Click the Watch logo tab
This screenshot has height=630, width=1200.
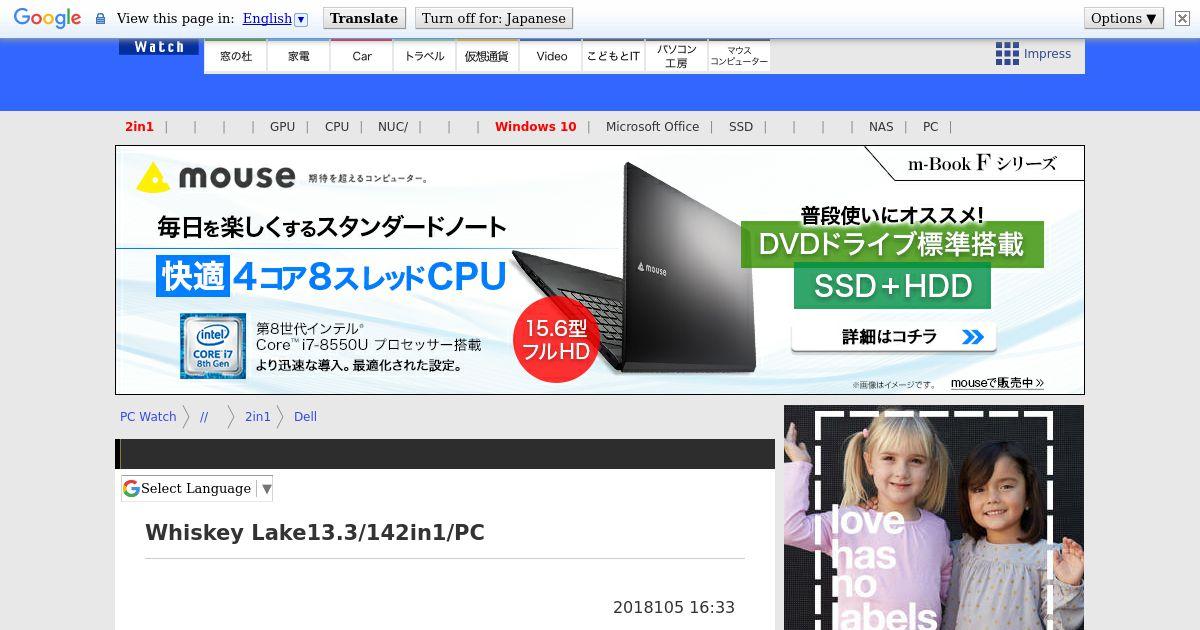[159, 47]
